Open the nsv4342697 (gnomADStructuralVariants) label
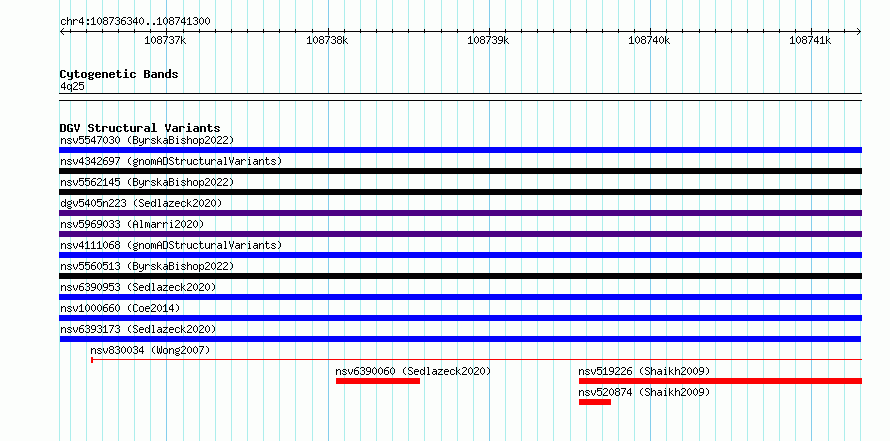The image size is (890, 441). [x=171, y=161]
